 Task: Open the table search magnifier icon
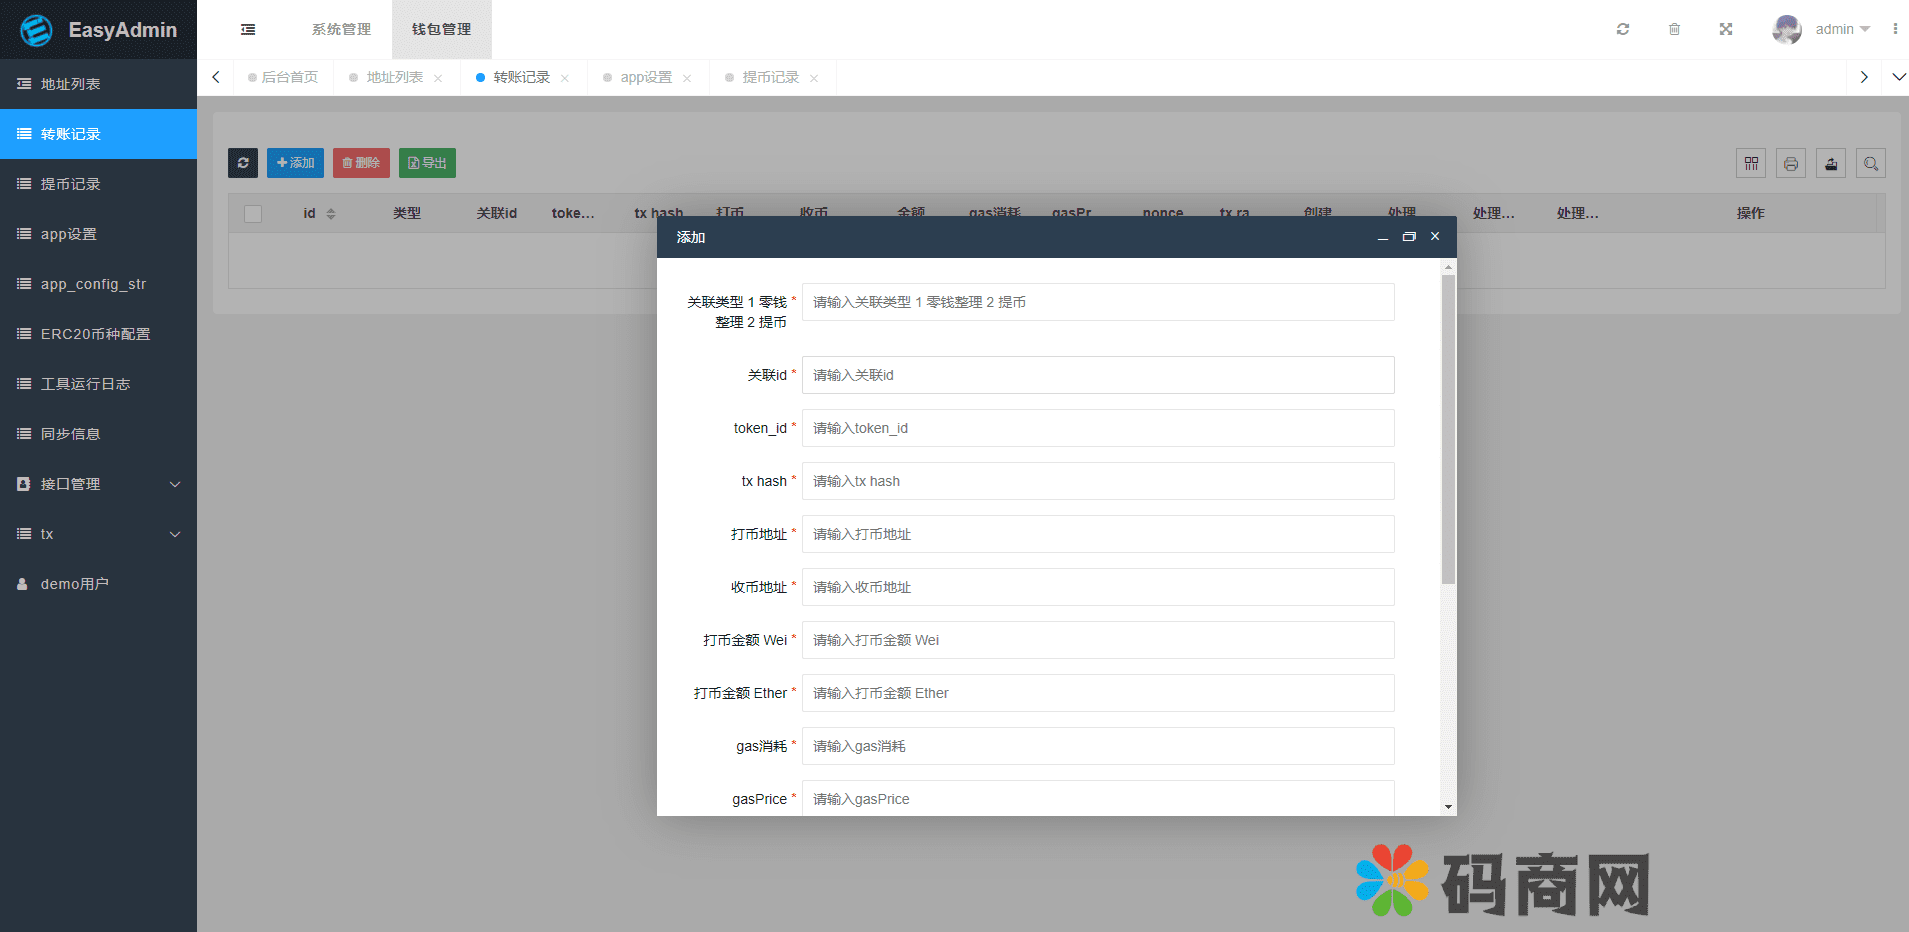tap(1871, 163)
